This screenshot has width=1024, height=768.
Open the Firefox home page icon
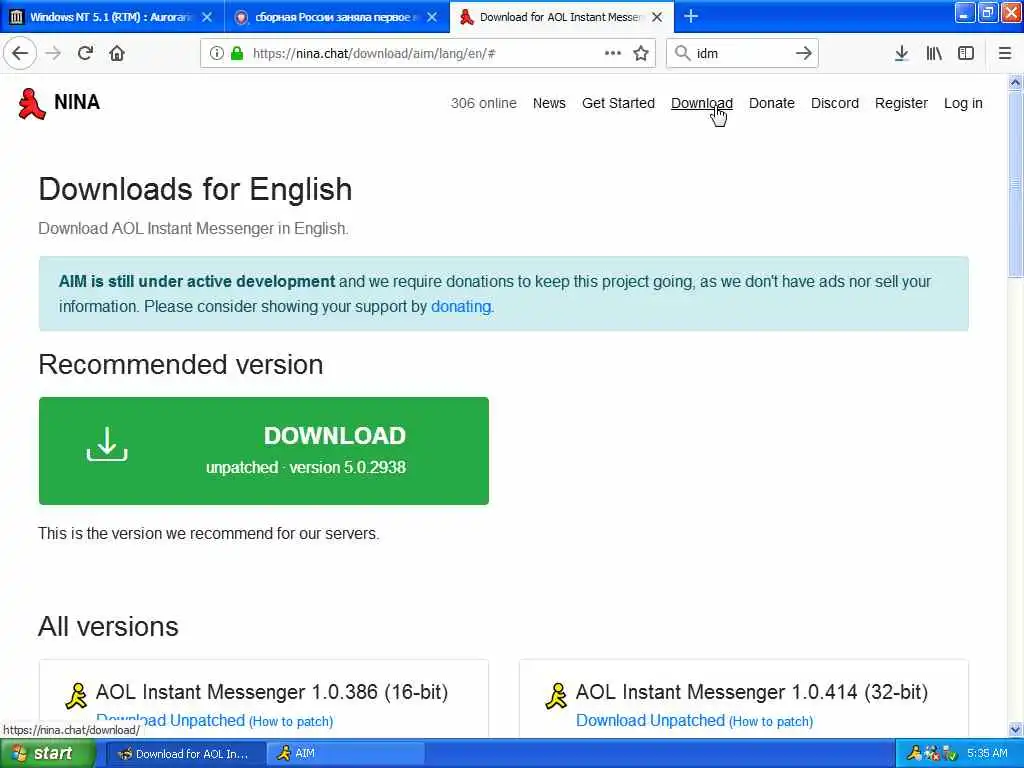click(x=117, y=53)
